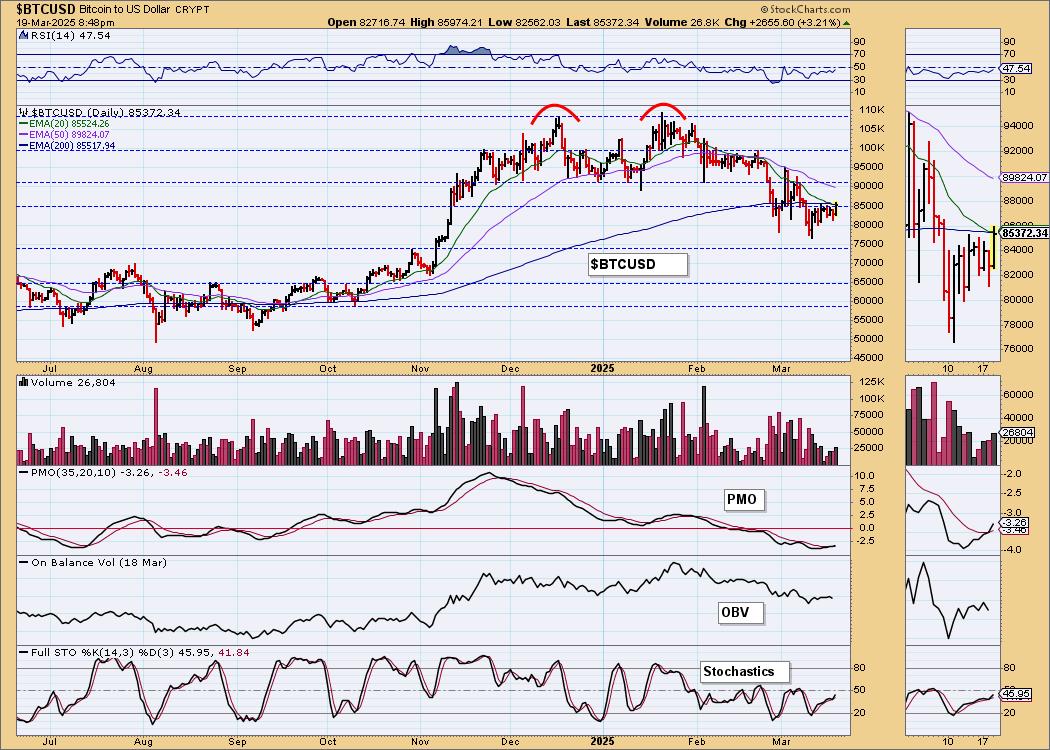Click the green line swatch beside EMA(20)
The height and width of the screenshot is (750, 1050).
click(x=24, y=124)
